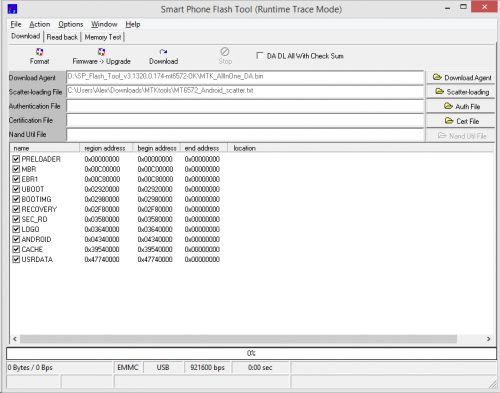The image size is (500, 393).
Task: Click the horizontal scrollbar left arrow
Action: pyautogui.click(x=15, y=339)
